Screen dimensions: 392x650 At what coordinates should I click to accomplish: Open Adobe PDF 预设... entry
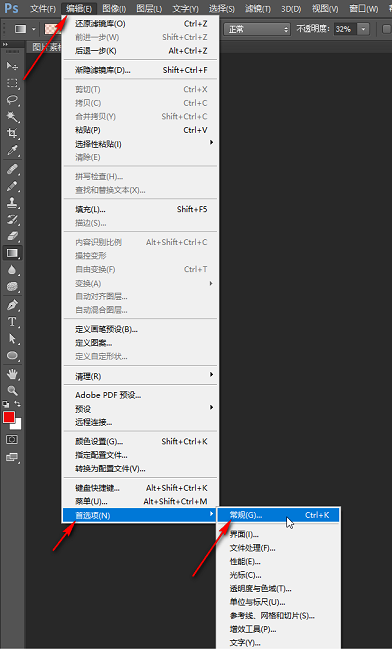(x=140, y=395)
